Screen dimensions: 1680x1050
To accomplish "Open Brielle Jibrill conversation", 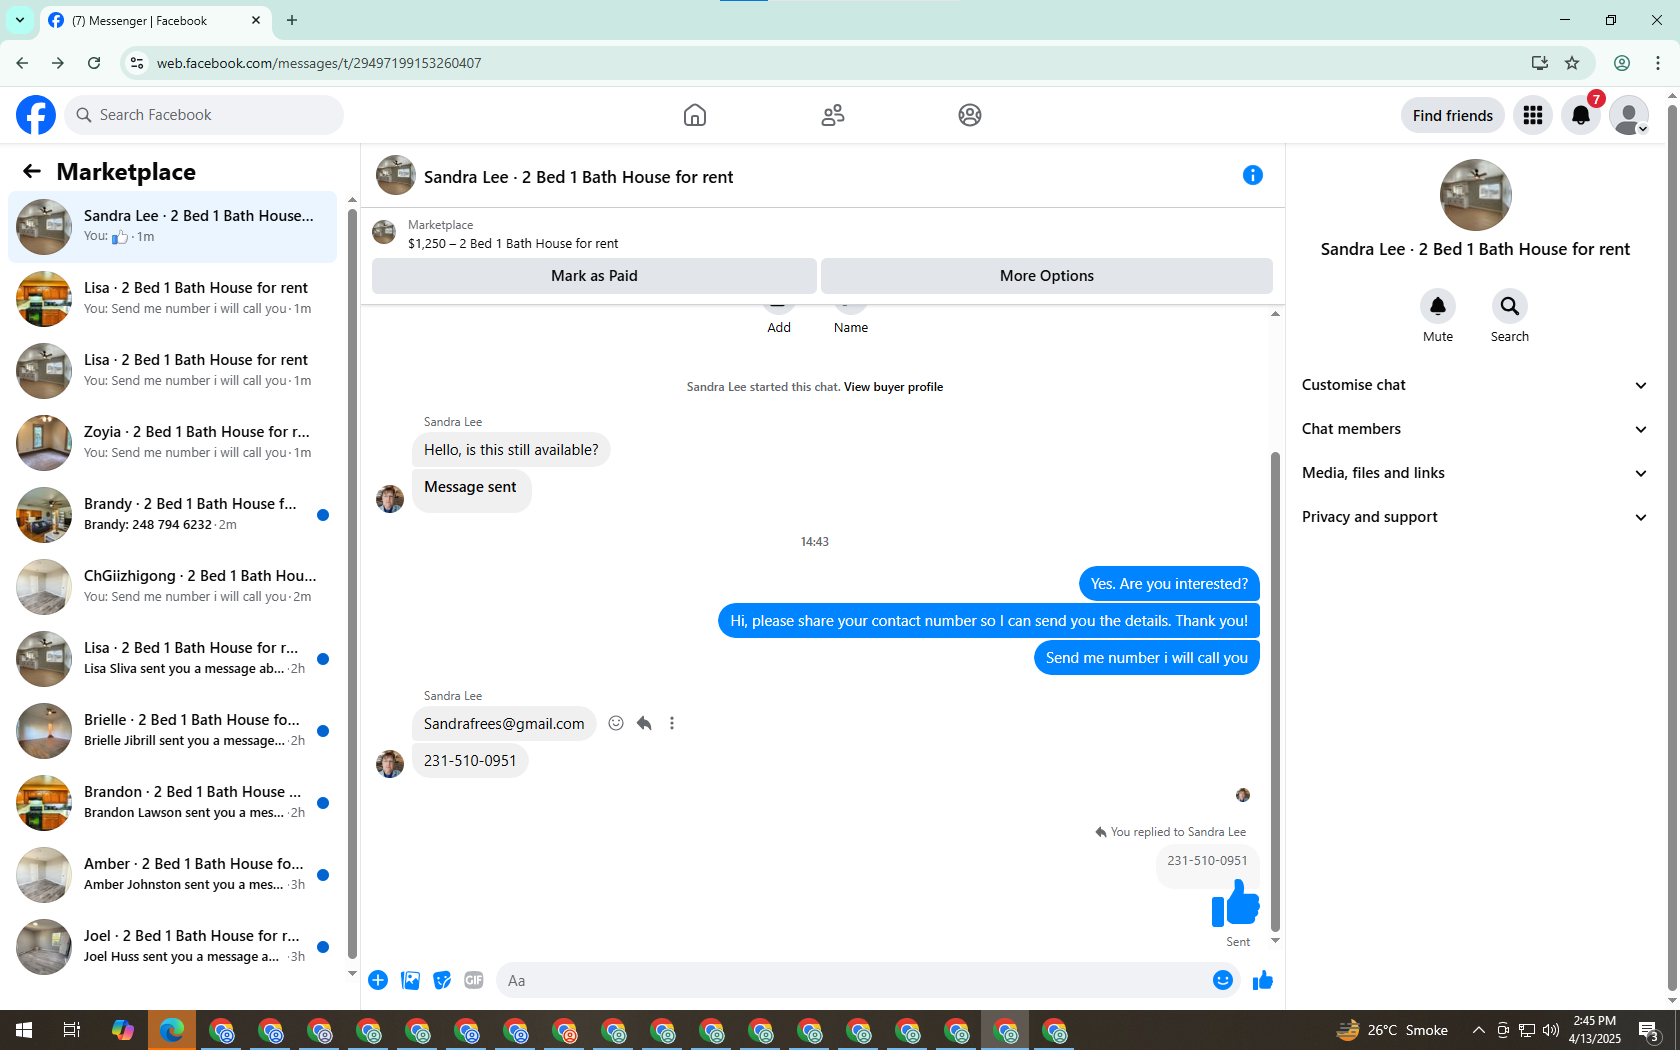I will coord(172,731).
